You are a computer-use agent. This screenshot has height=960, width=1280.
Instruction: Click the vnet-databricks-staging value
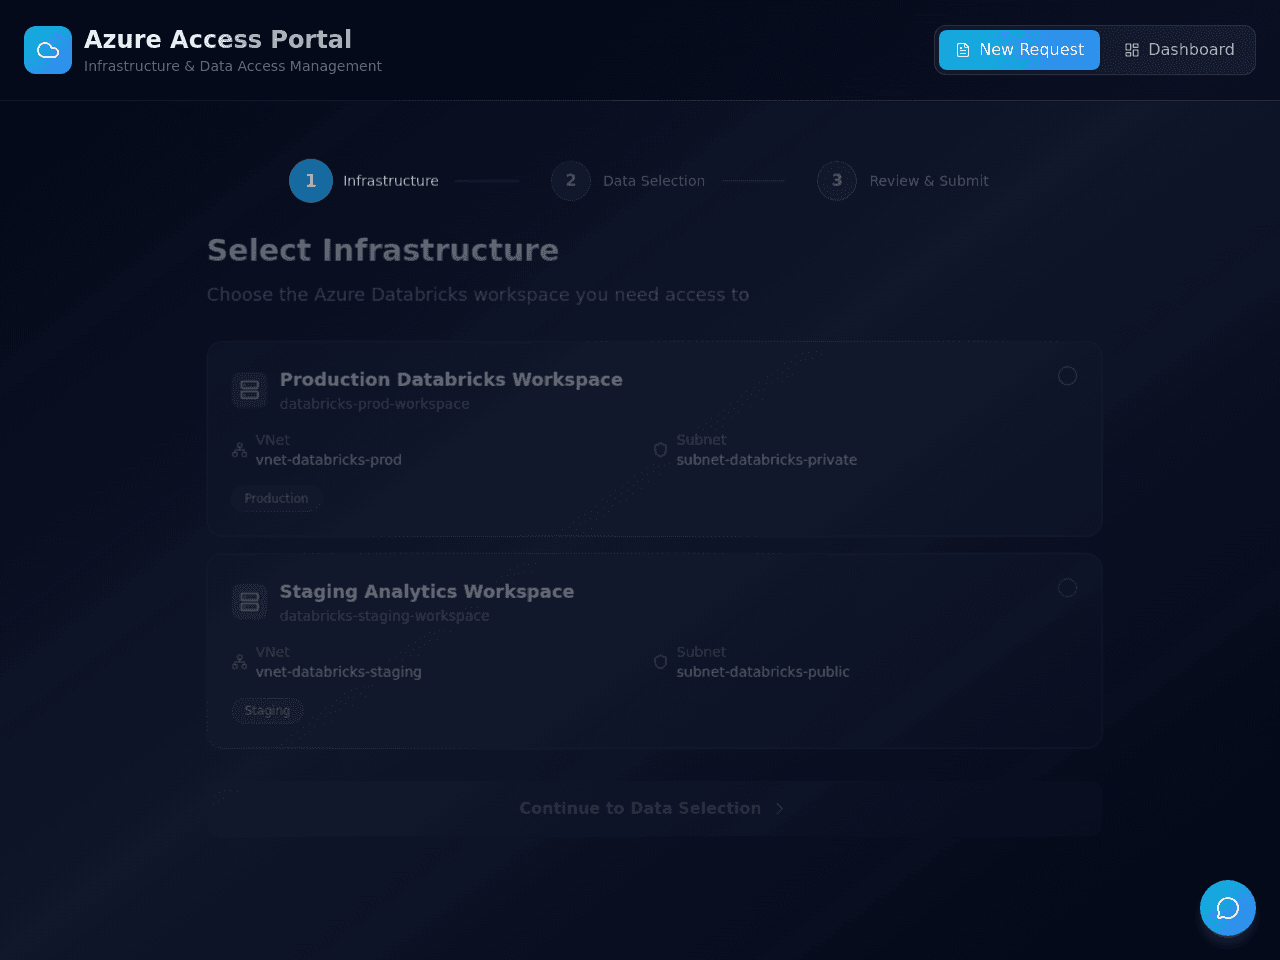click(339, 672)
